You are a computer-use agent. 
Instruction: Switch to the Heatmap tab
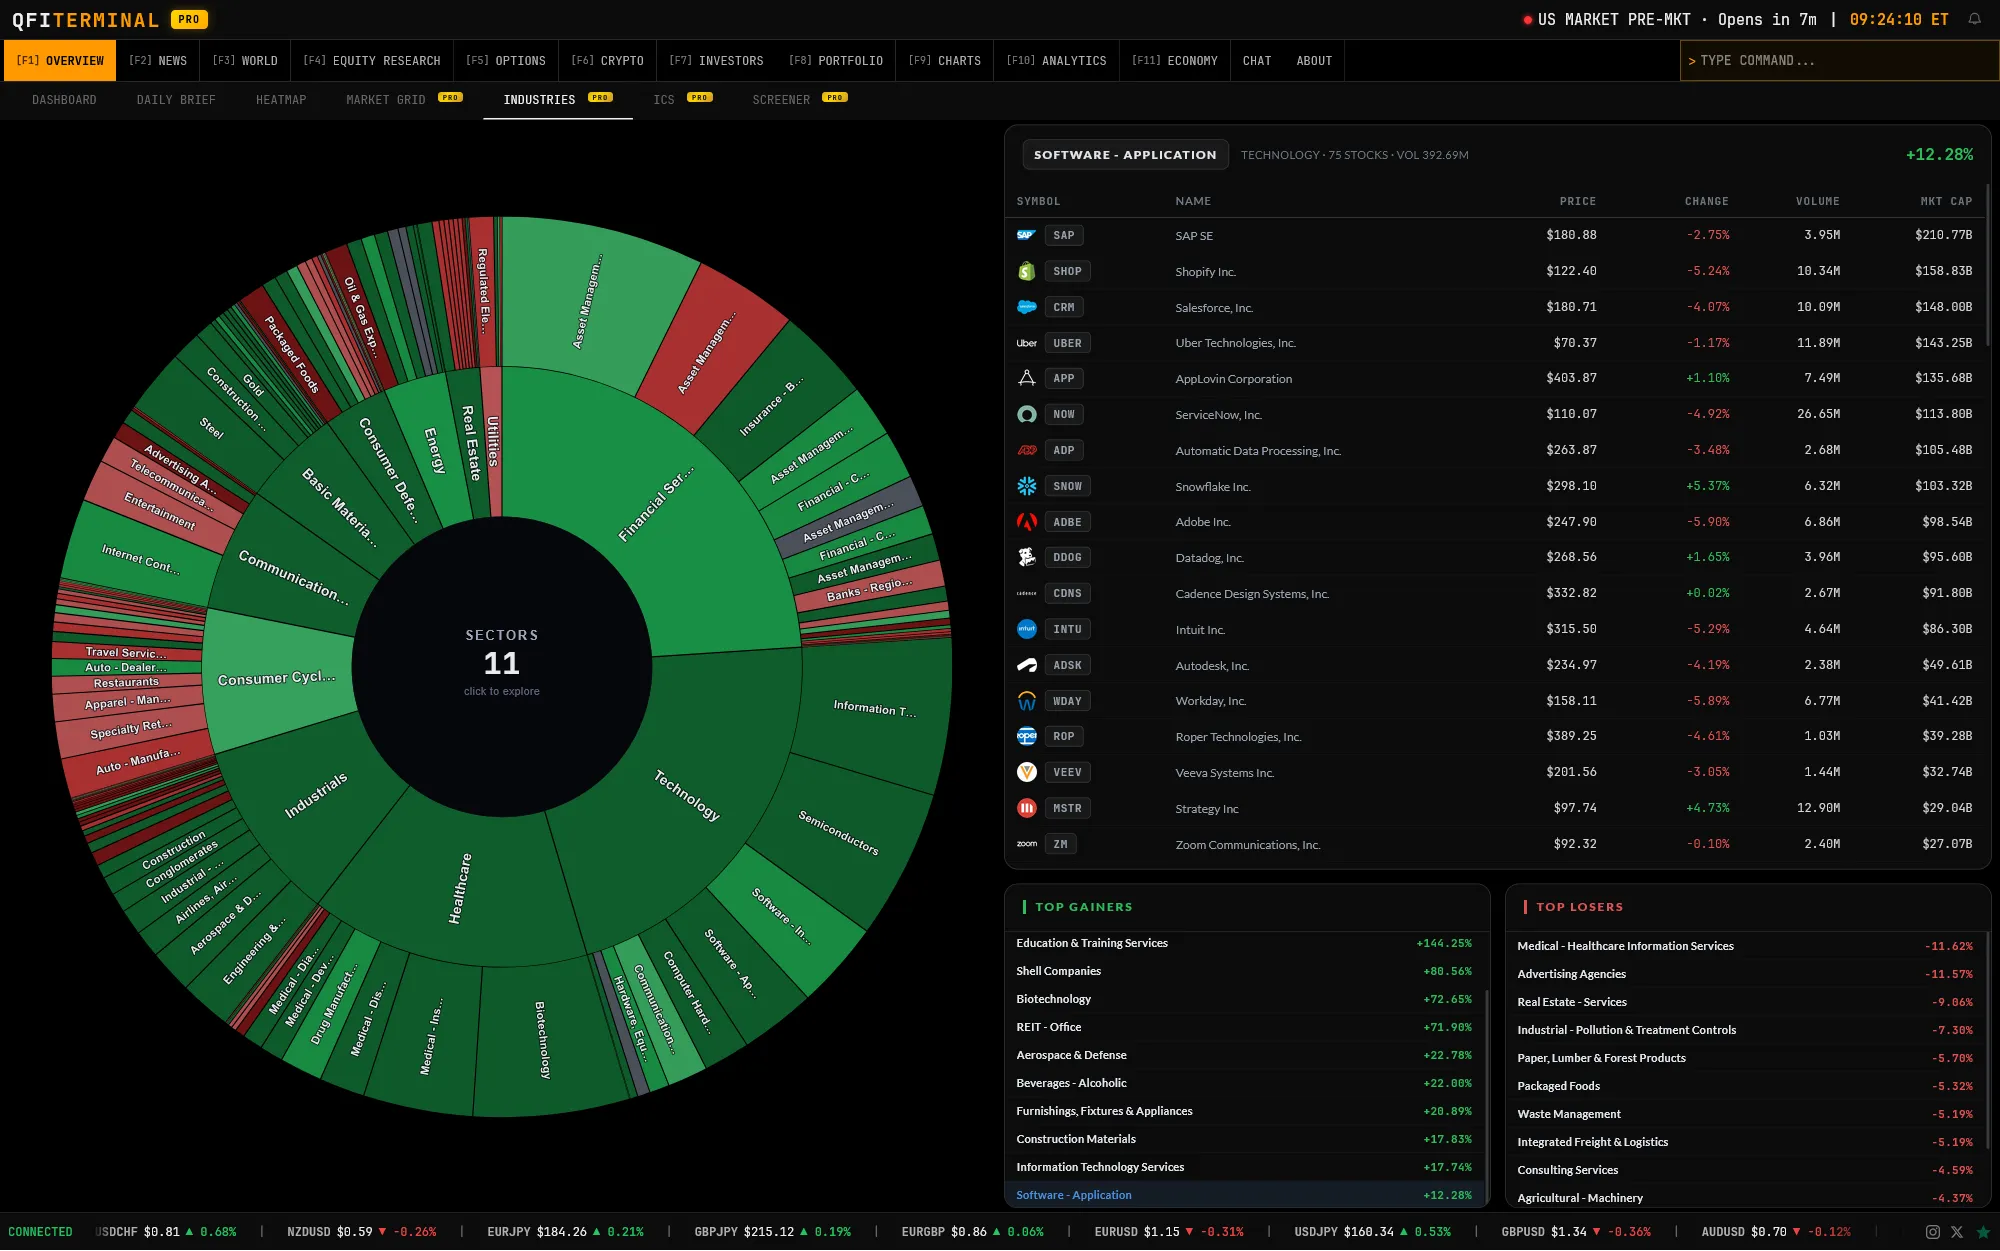click(x=281, y=100)
